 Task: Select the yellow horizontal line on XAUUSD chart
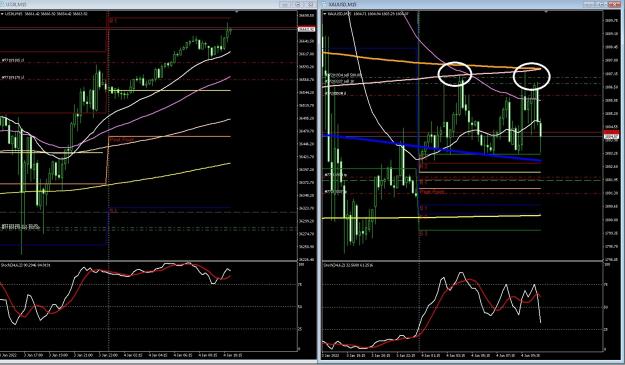coord(431,217)
